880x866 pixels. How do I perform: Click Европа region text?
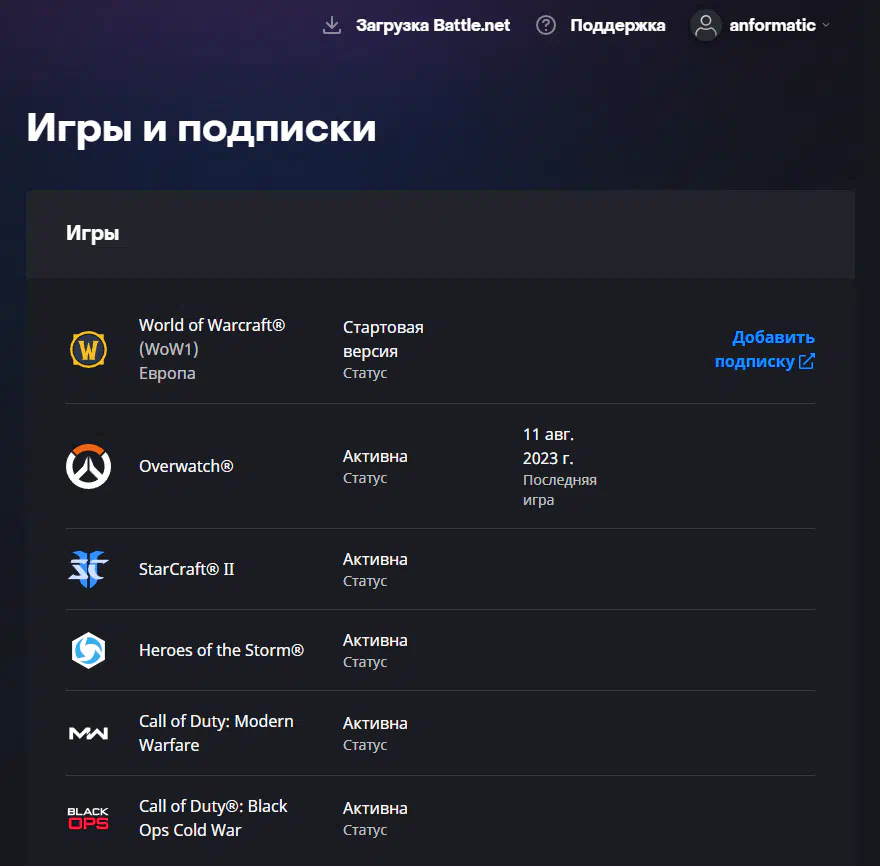pyautogui.click(x=167, y=373)
